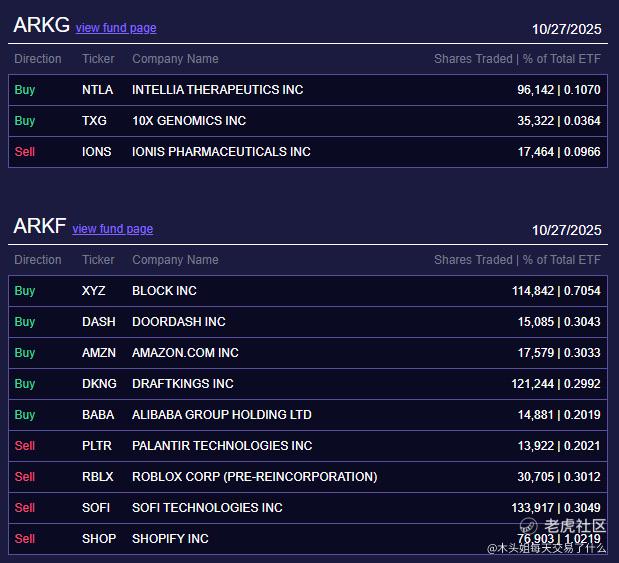Click PALANTIR TECHNOLOGIES INC company name
Image resolution: width=619 pixels, height=563 pixels.
(x=222, y=445)
